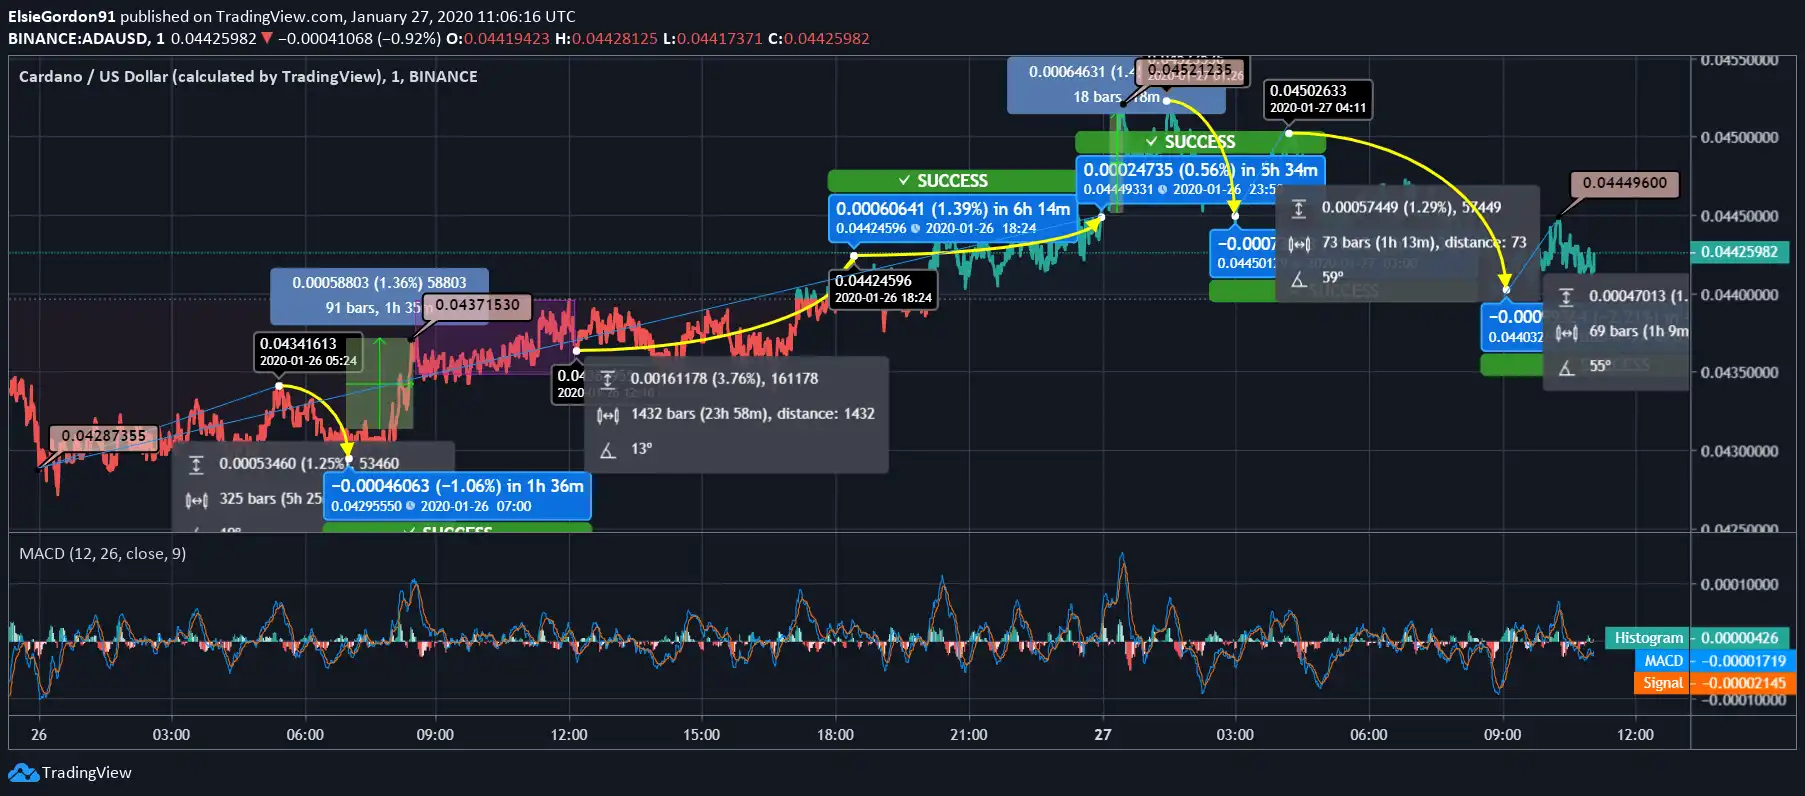The height and width of the screenshot is (796, 1805).
Task: Click the price-range icon beside 0.00057449 (1.29%)
Action: tap(1298, 208)
